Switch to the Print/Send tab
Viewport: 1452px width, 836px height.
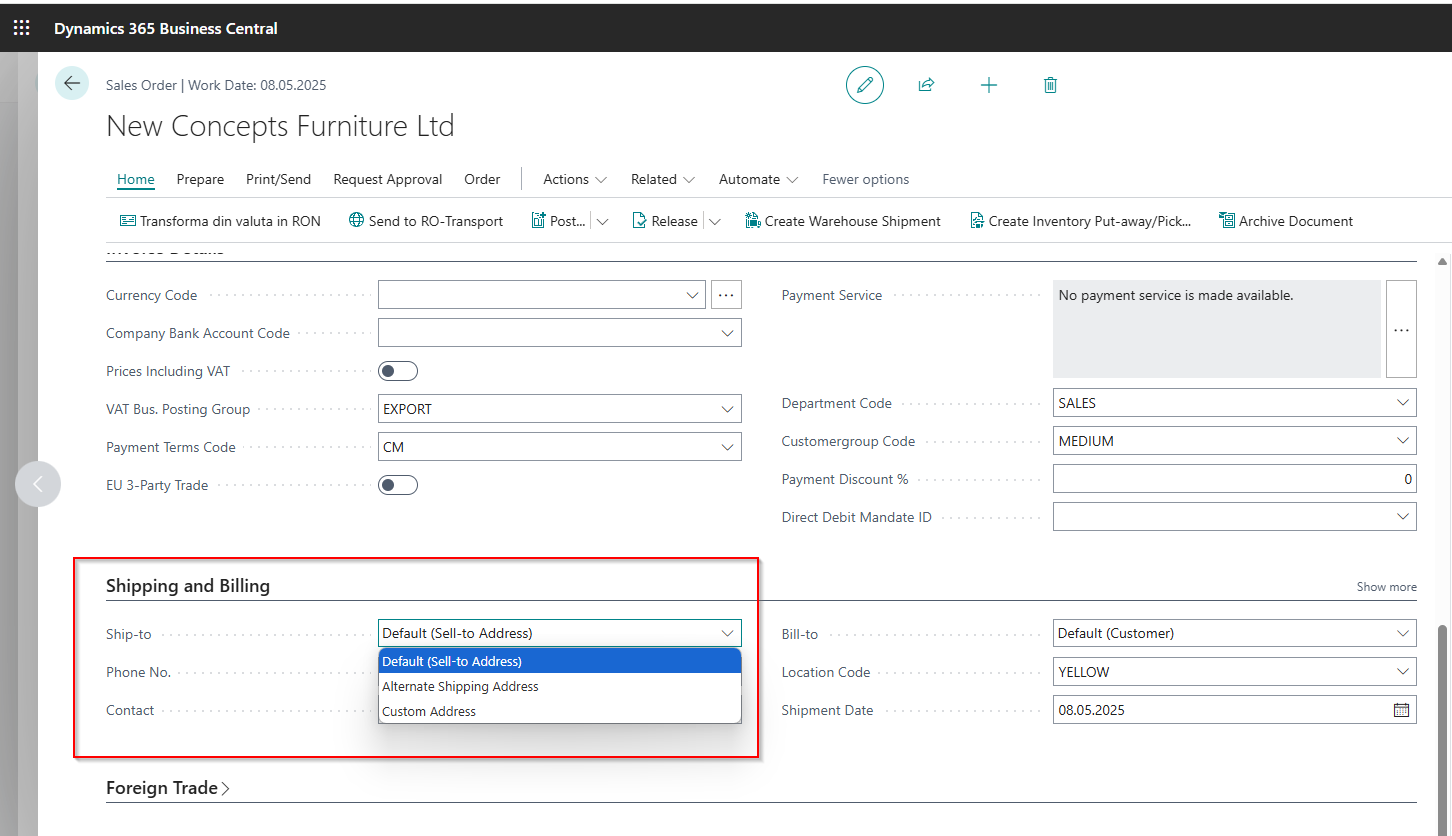(278, 180)
